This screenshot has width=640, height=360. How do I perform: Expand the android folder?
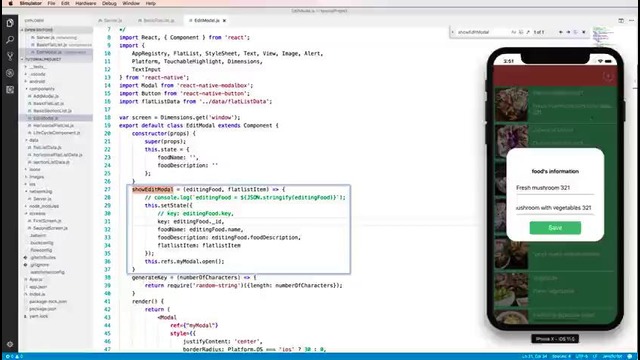37,82
